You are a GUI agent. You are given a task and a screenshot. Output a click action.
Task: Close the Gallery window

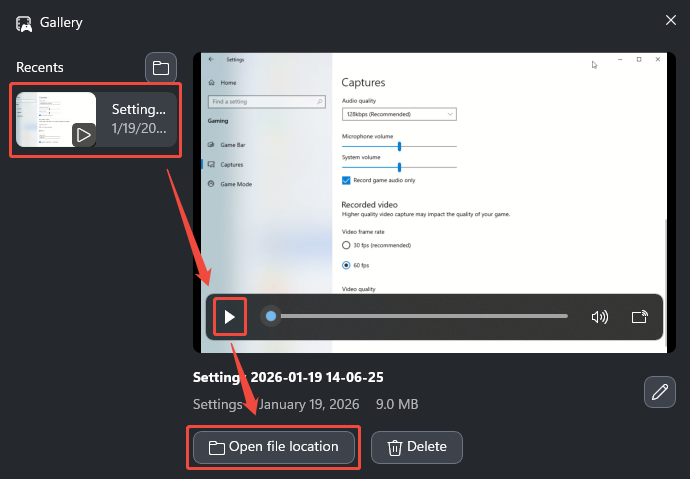(x=671, y=20)
